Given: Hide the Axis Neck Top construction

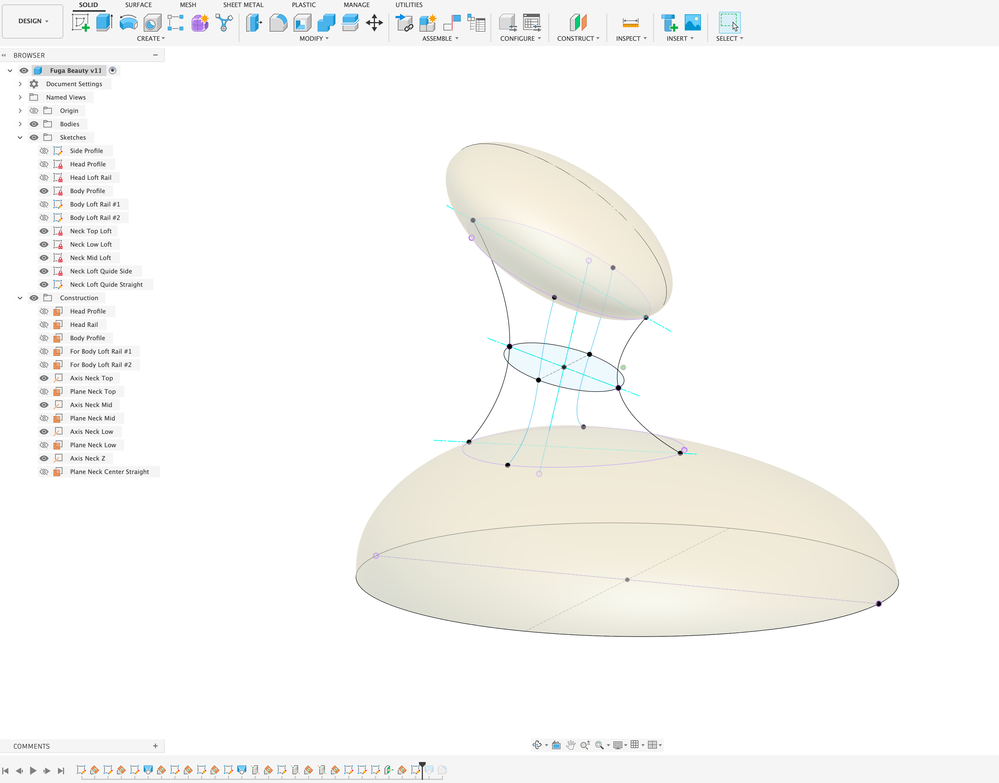Looking at the screenshot, I should point(44,378).
